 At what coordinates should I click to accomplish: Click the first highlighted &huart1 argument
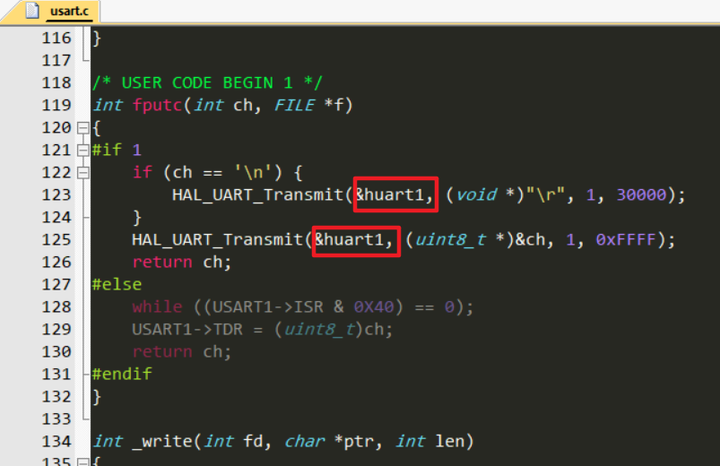(395, 195)
